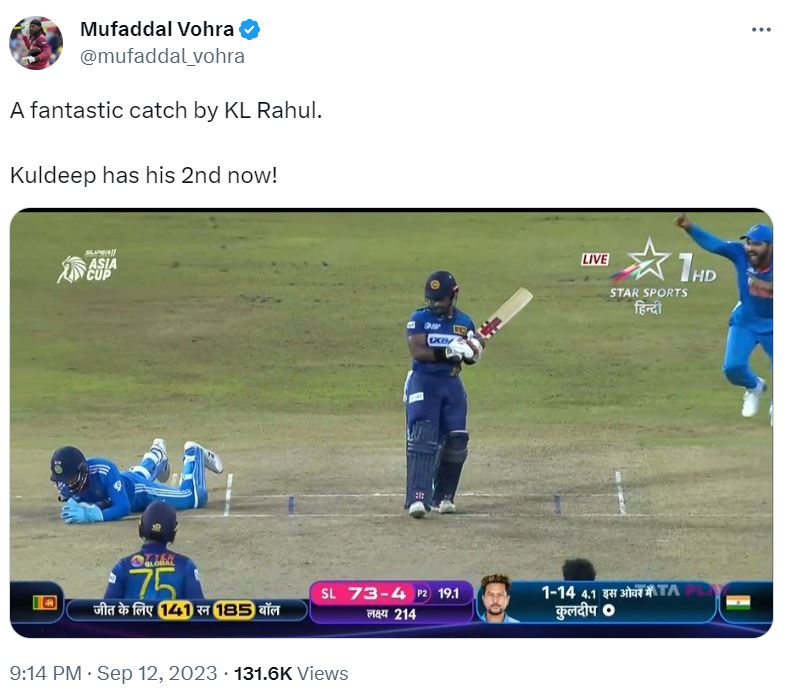Click the Asia Cup logo in the image
793x697 pixels.
87,265
